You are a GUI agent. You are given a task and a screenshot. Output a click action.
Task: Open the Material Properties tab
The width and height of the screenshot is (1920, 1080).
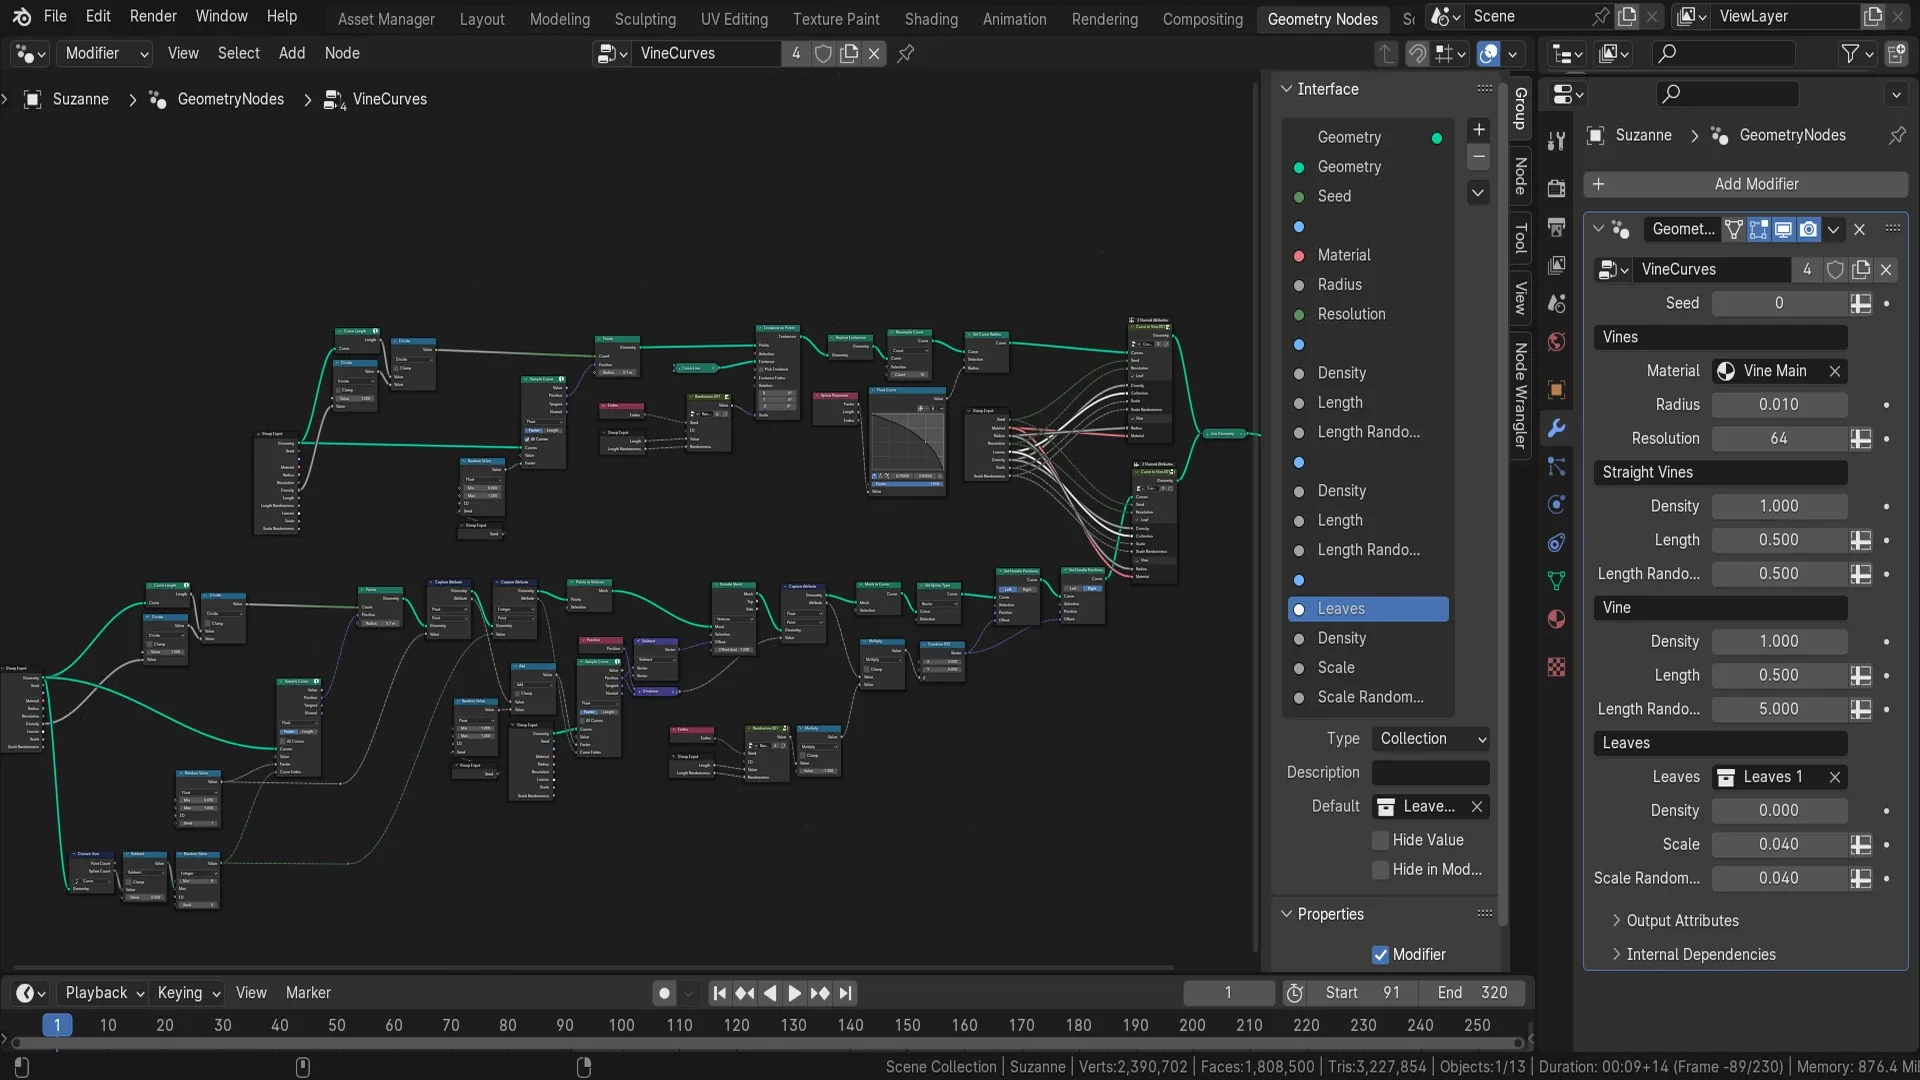point(1556,619)
